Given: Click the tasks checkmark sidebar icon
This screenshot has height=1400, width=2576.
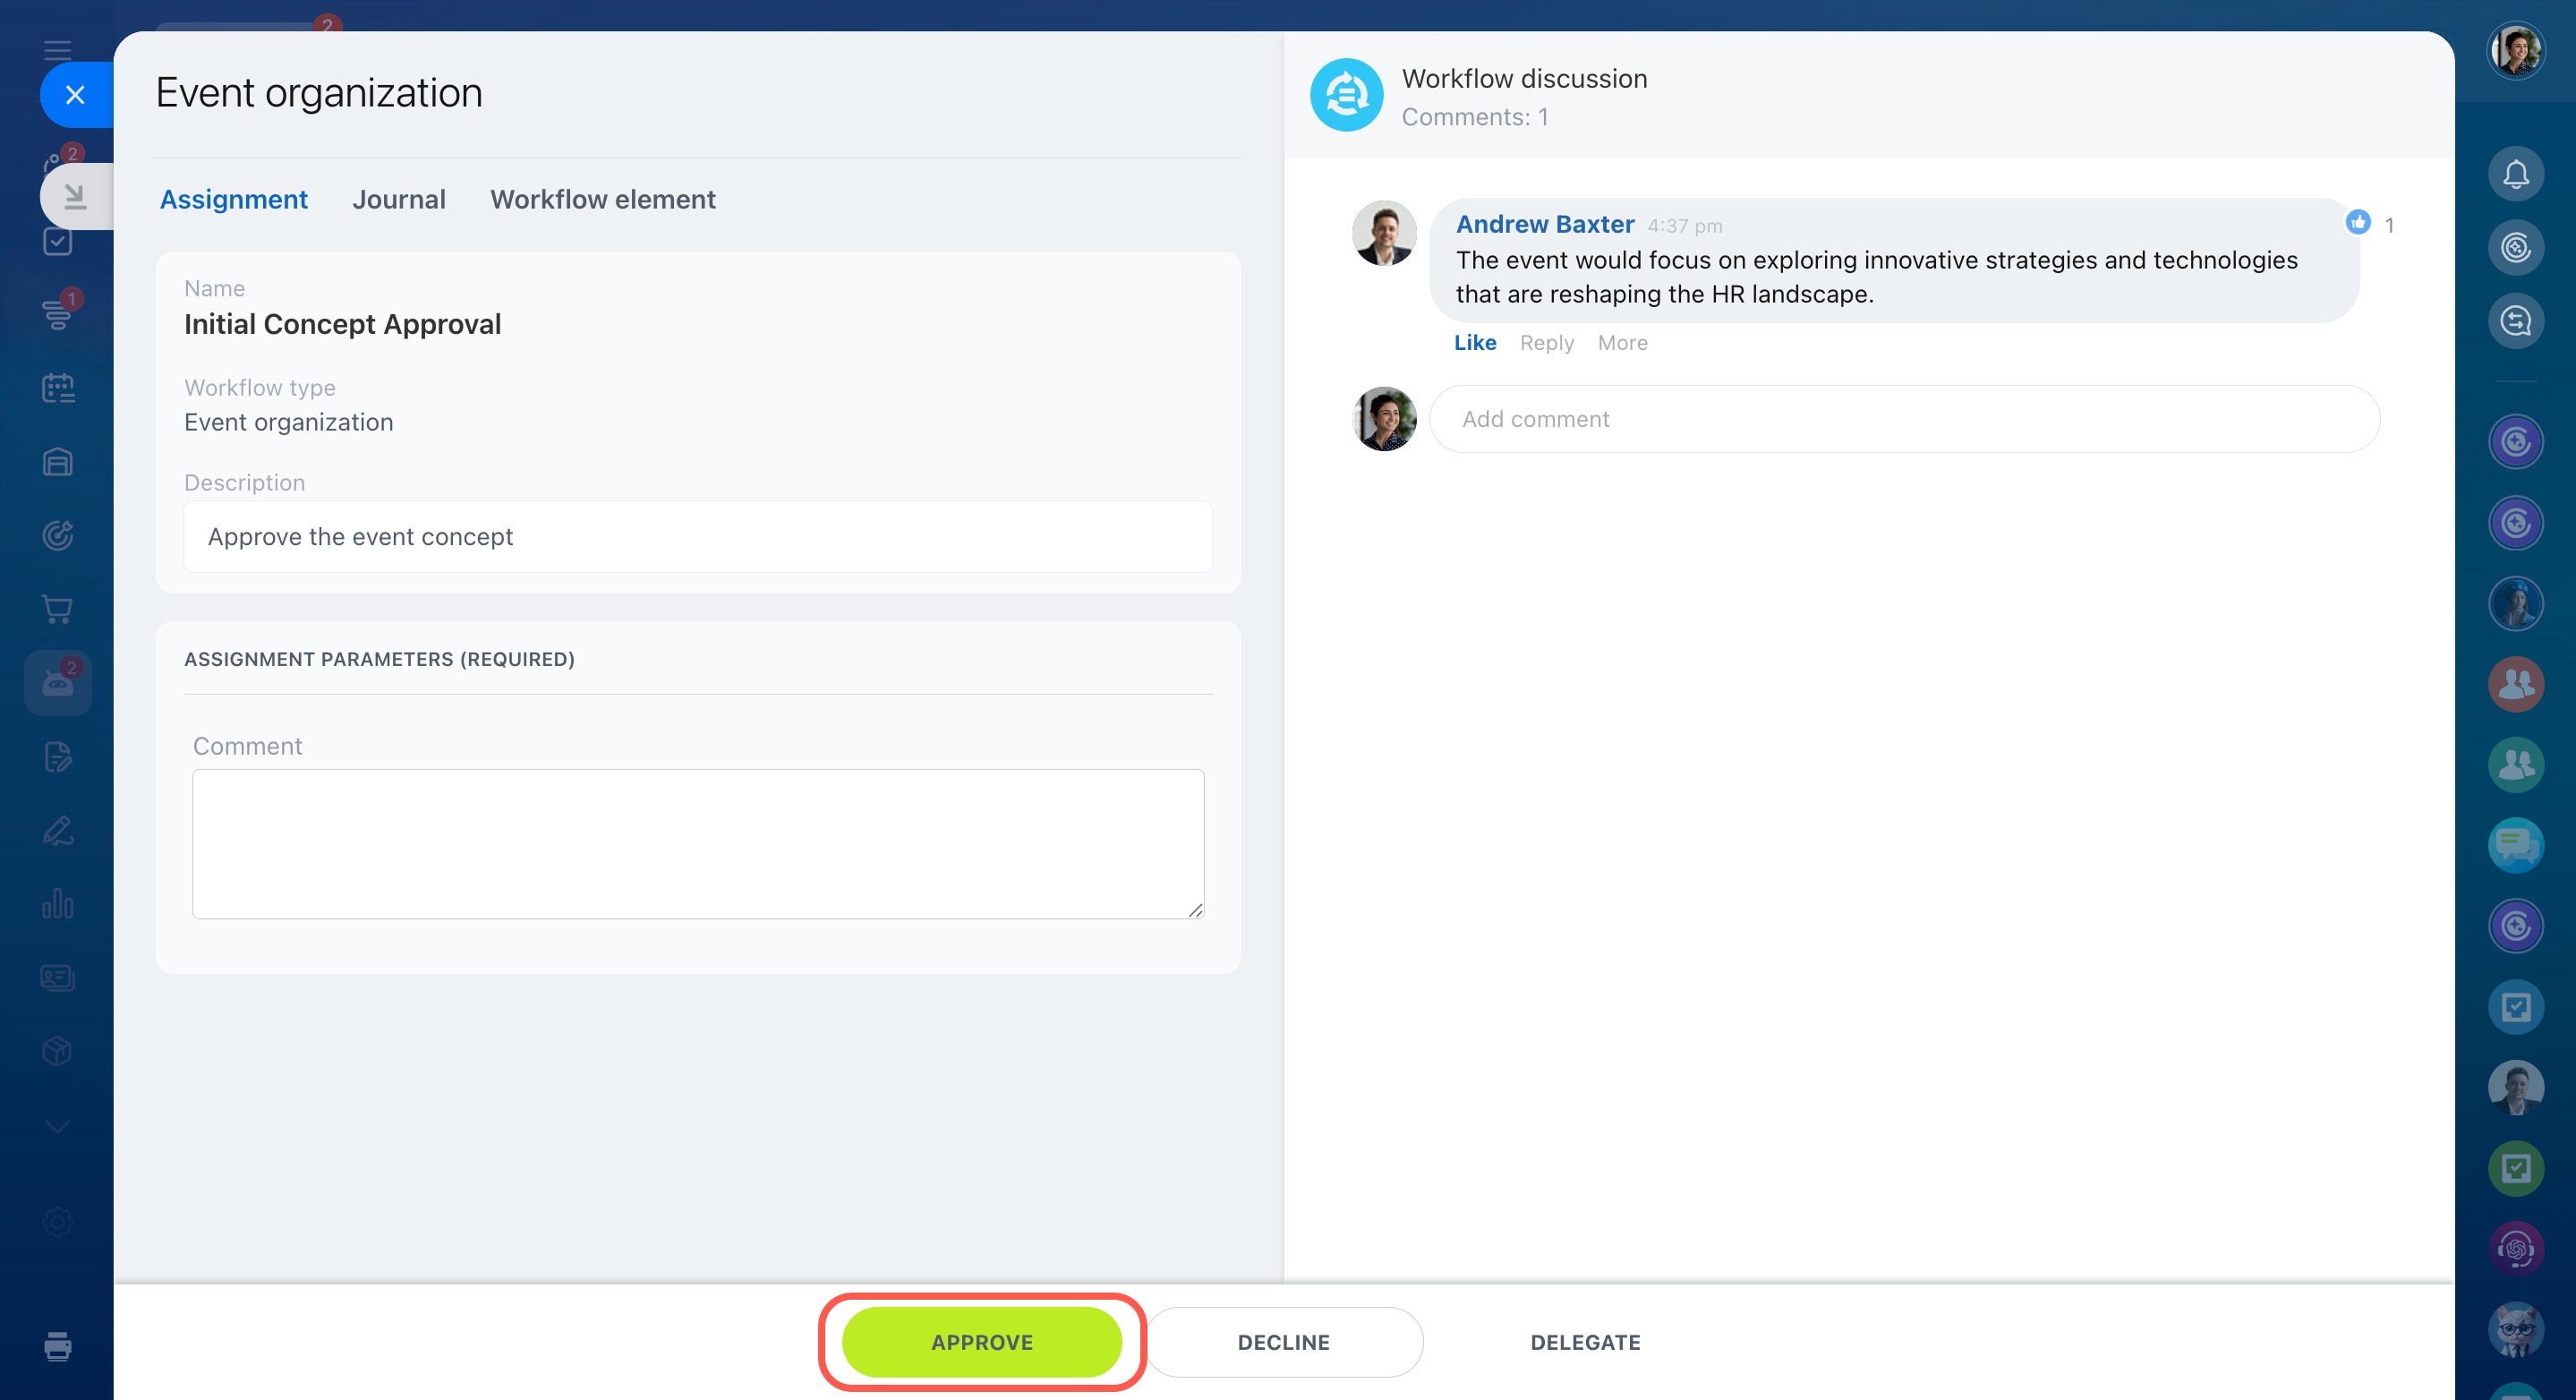Looking at the screenshot, I should [x=58, y=241].
